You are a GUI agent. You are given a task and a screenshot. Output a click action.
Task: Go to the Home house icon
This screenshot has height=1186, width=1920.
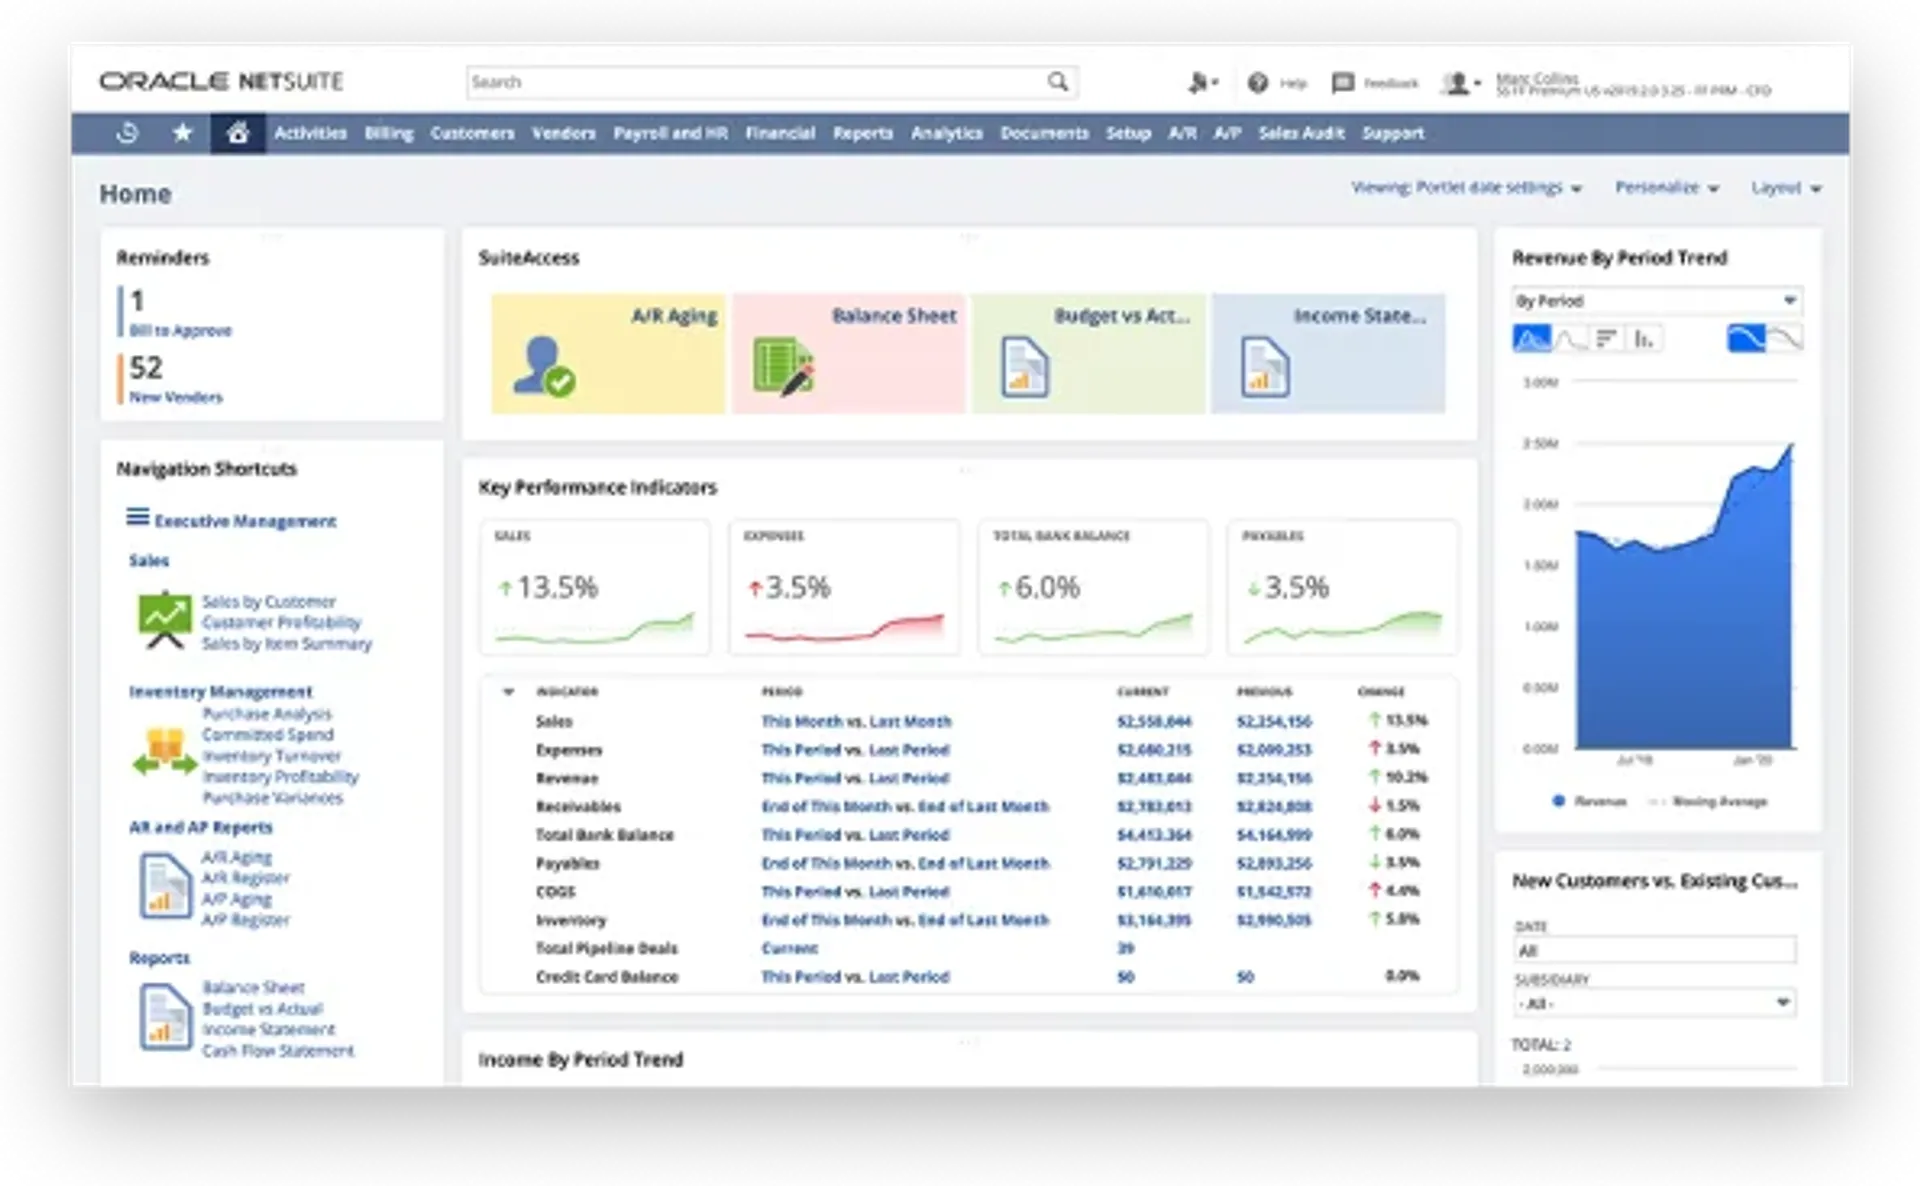point(237,133)
